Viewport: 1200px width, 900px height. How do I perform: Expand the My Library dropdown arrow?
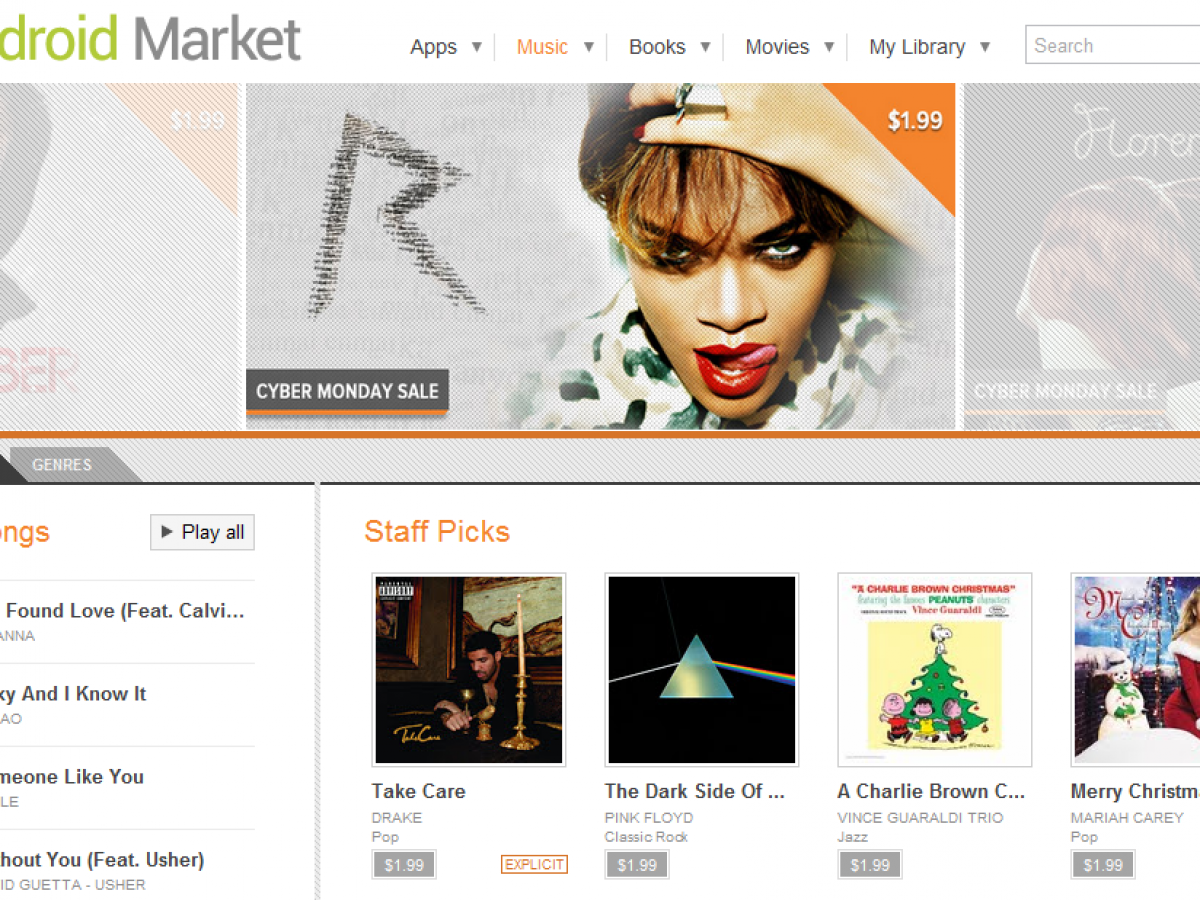(985, 47)
